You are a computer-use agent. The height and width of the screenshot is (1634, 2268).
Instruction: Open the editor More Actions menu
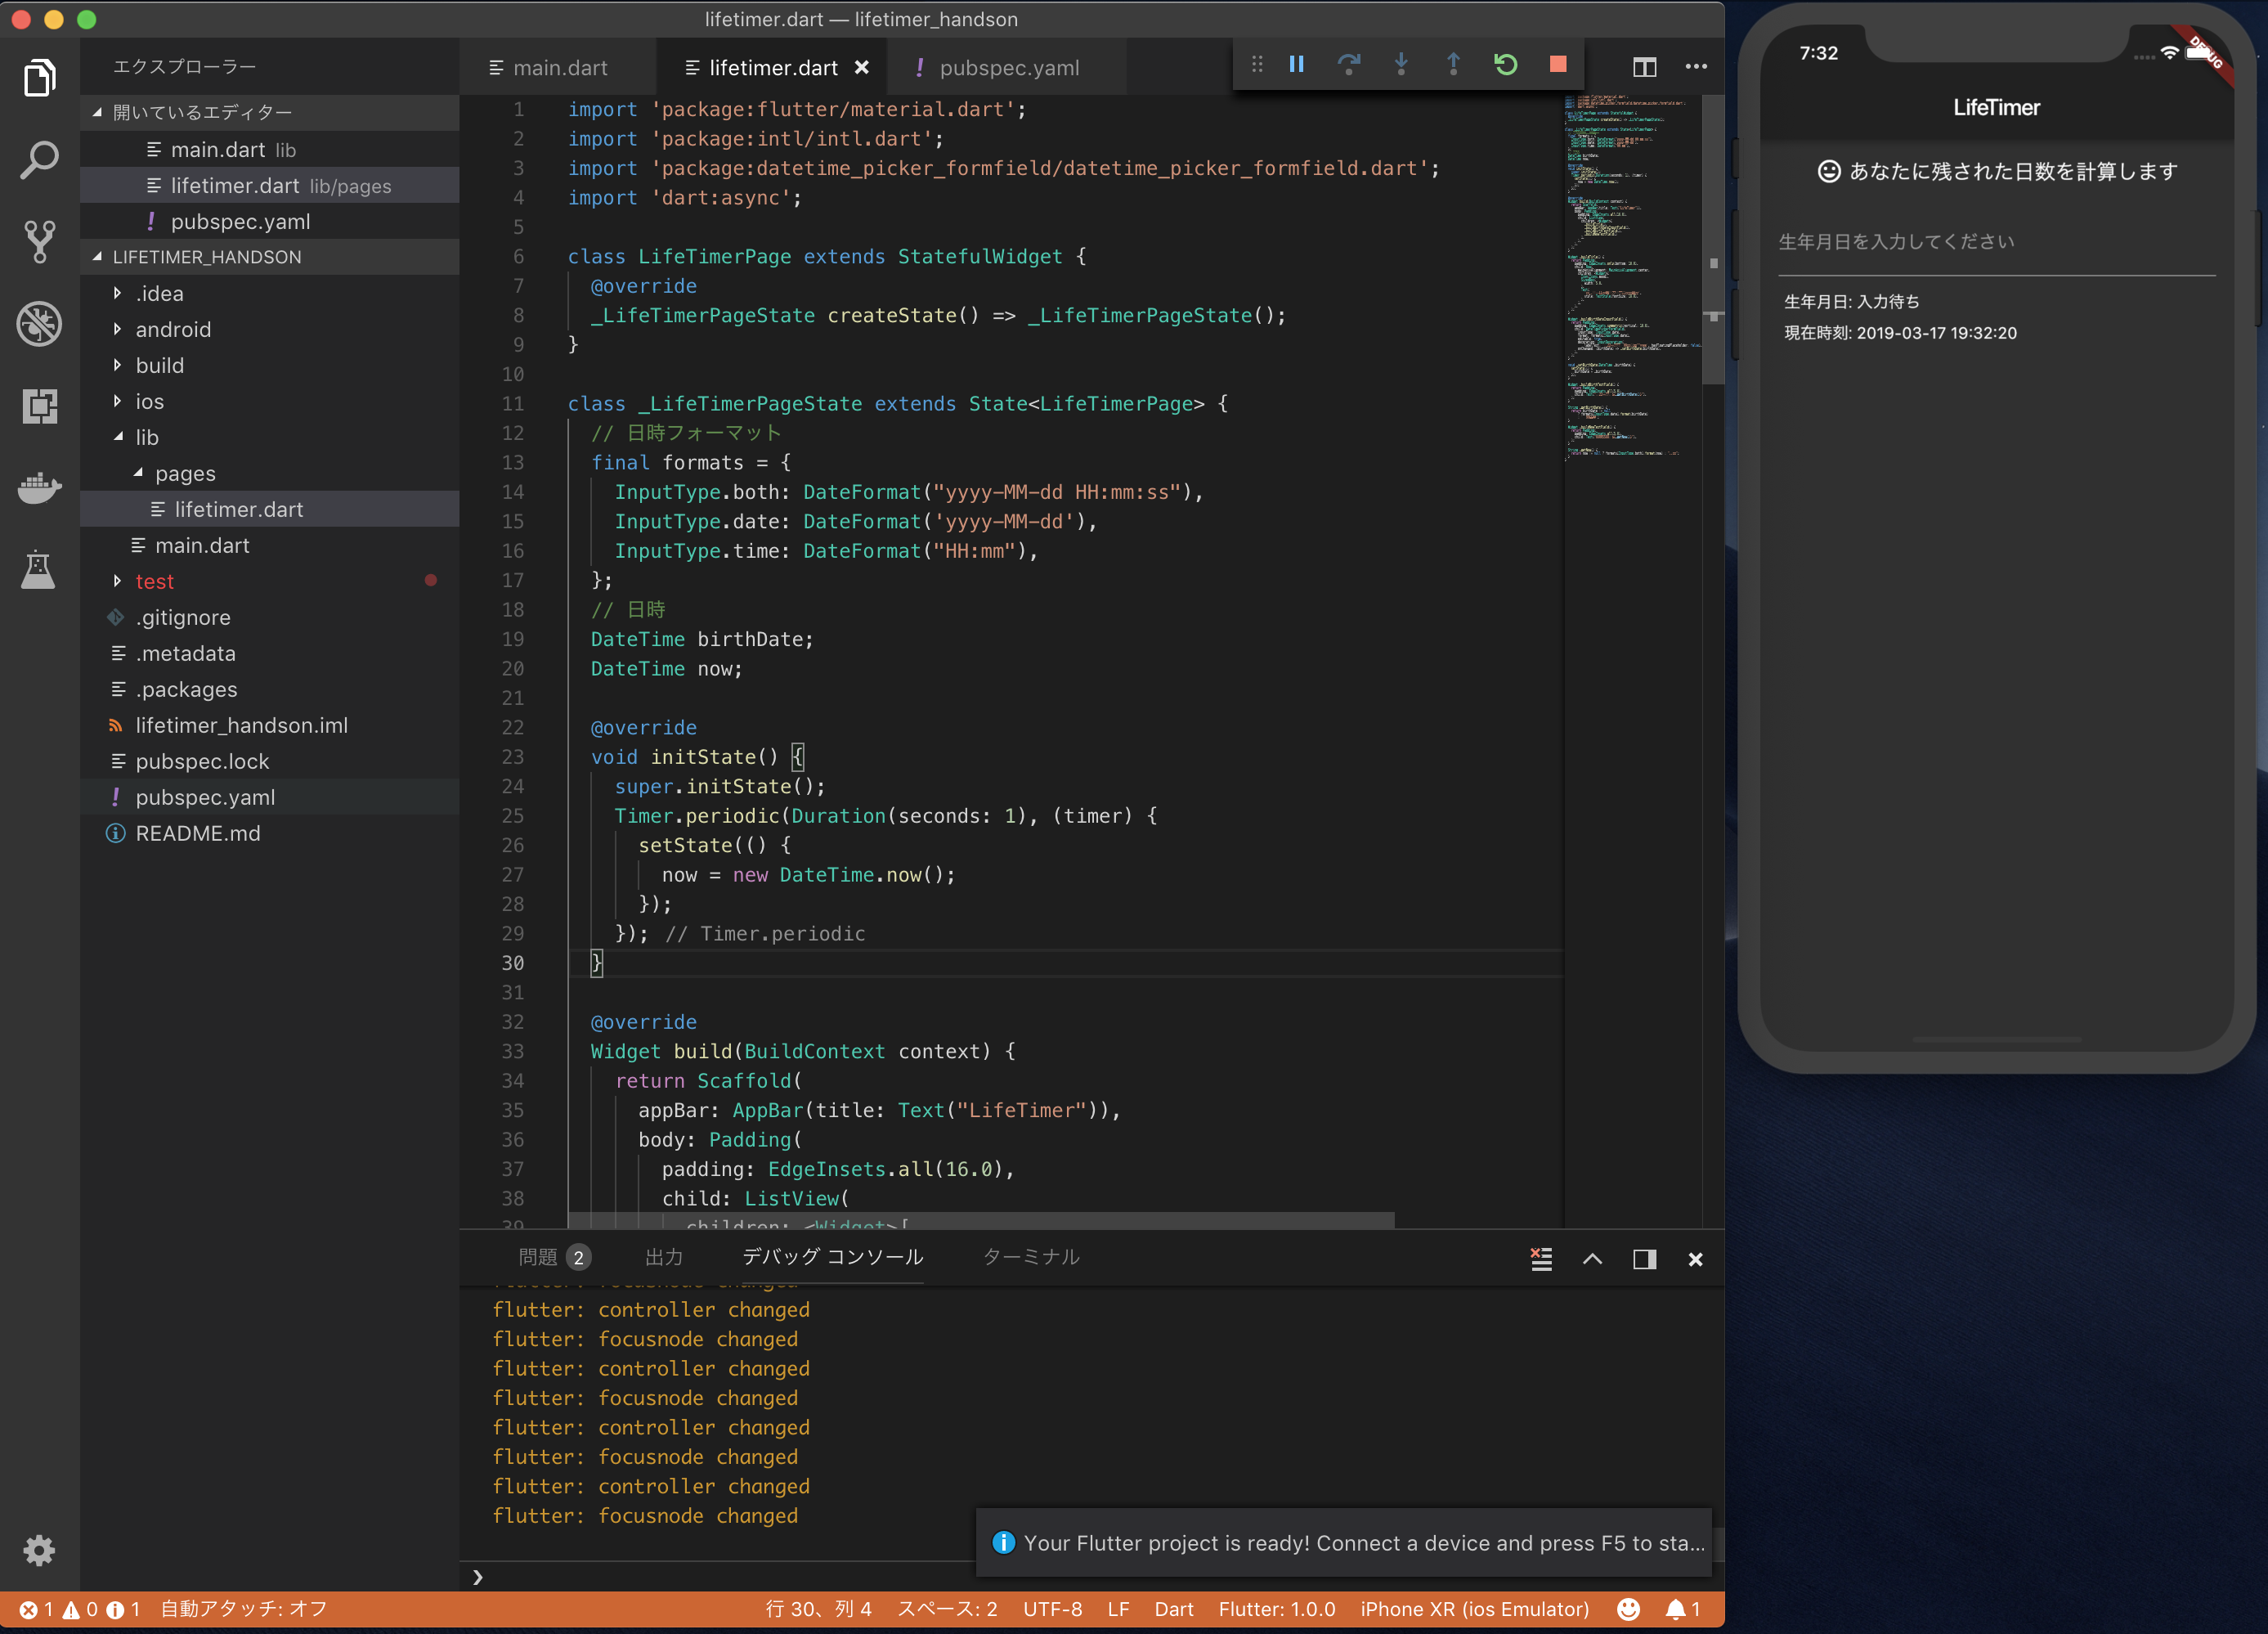pyautogui.click(x=1696, y=67)
